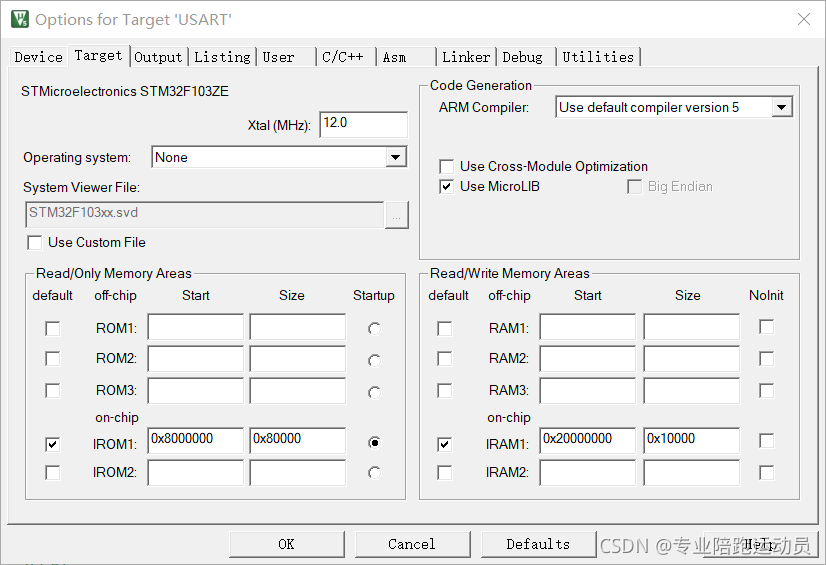Check the RAM3 default checkbox
826x565 pixels.
click(x=445, y=391)
